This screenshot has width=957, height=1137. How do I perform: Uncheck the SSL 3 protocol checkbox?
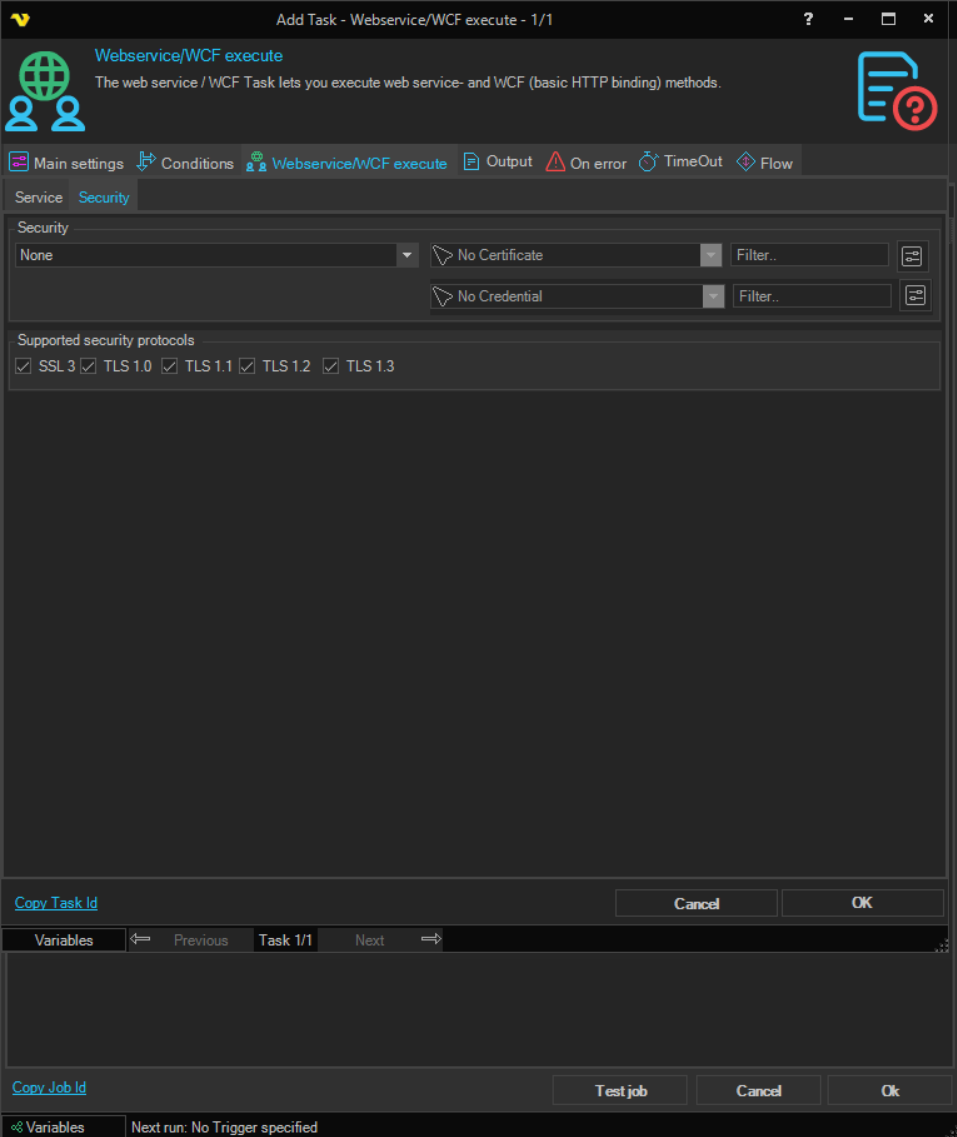coord(24,367)
